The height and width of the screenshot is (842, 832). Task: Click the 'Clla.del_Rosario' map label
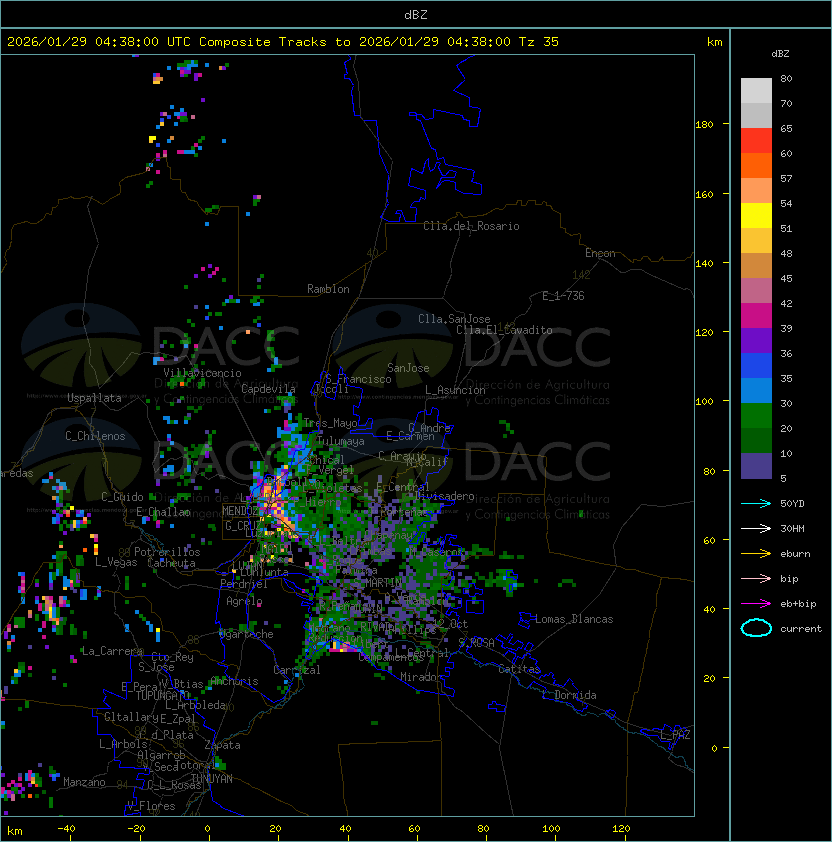[x=471, y=226]
